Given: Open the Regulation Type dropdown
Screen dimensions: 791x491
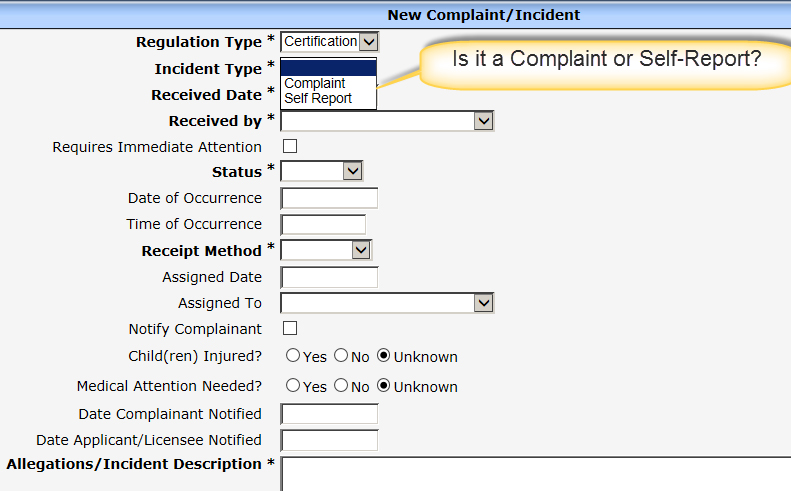Looking at the screenshot, I should coord(368,41).
